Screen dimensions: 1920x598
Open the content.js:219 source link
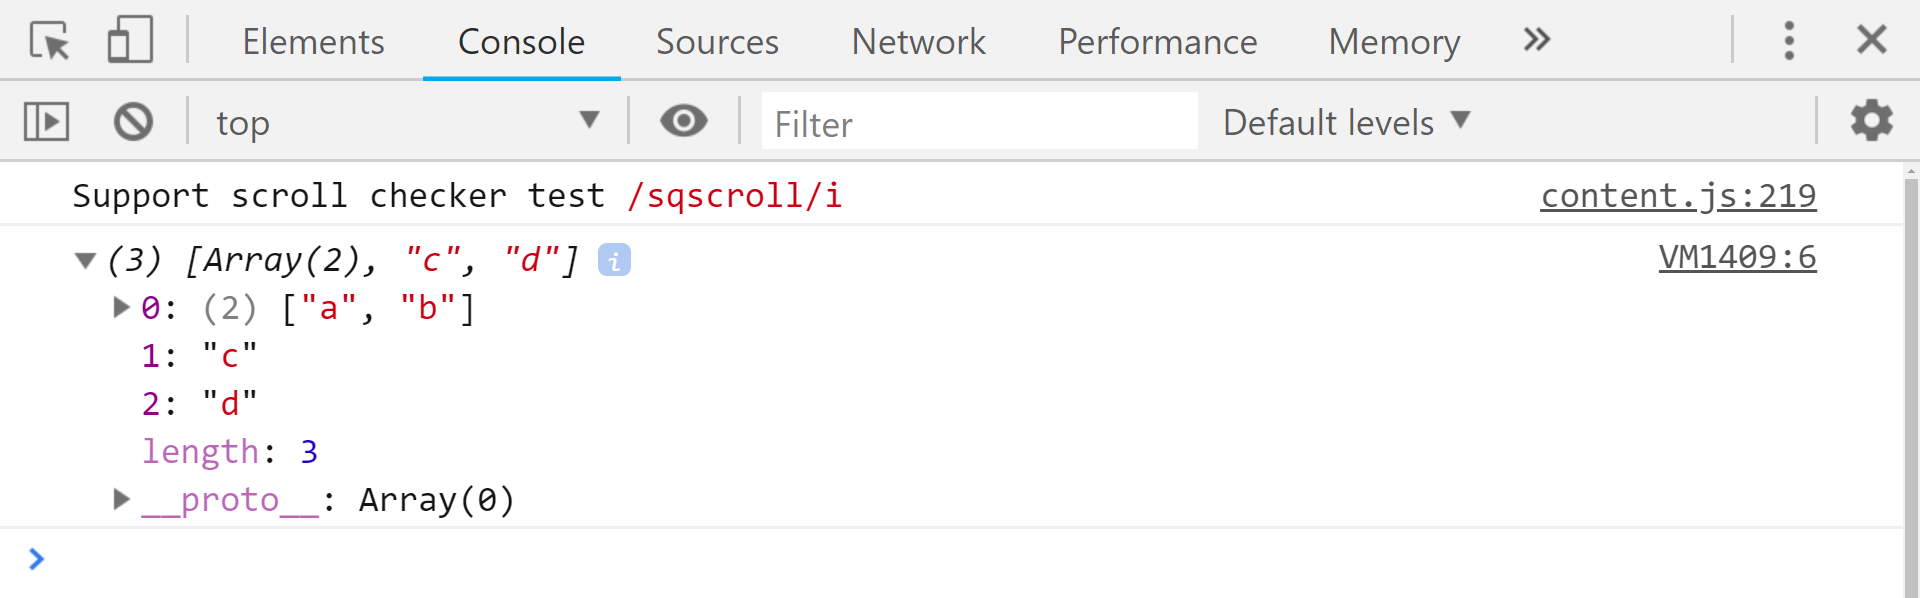point(1677,196)
